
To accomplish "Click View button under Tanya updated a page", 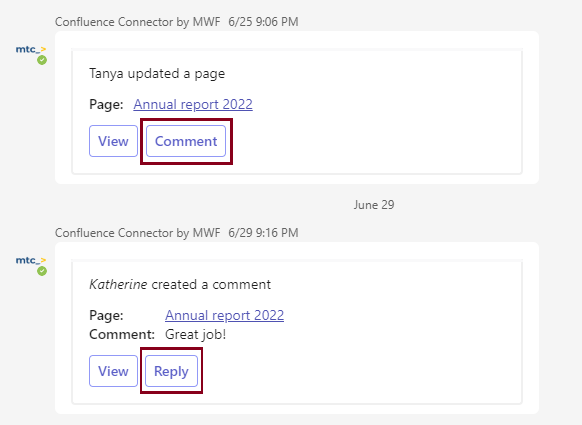I will pos(113,141).
